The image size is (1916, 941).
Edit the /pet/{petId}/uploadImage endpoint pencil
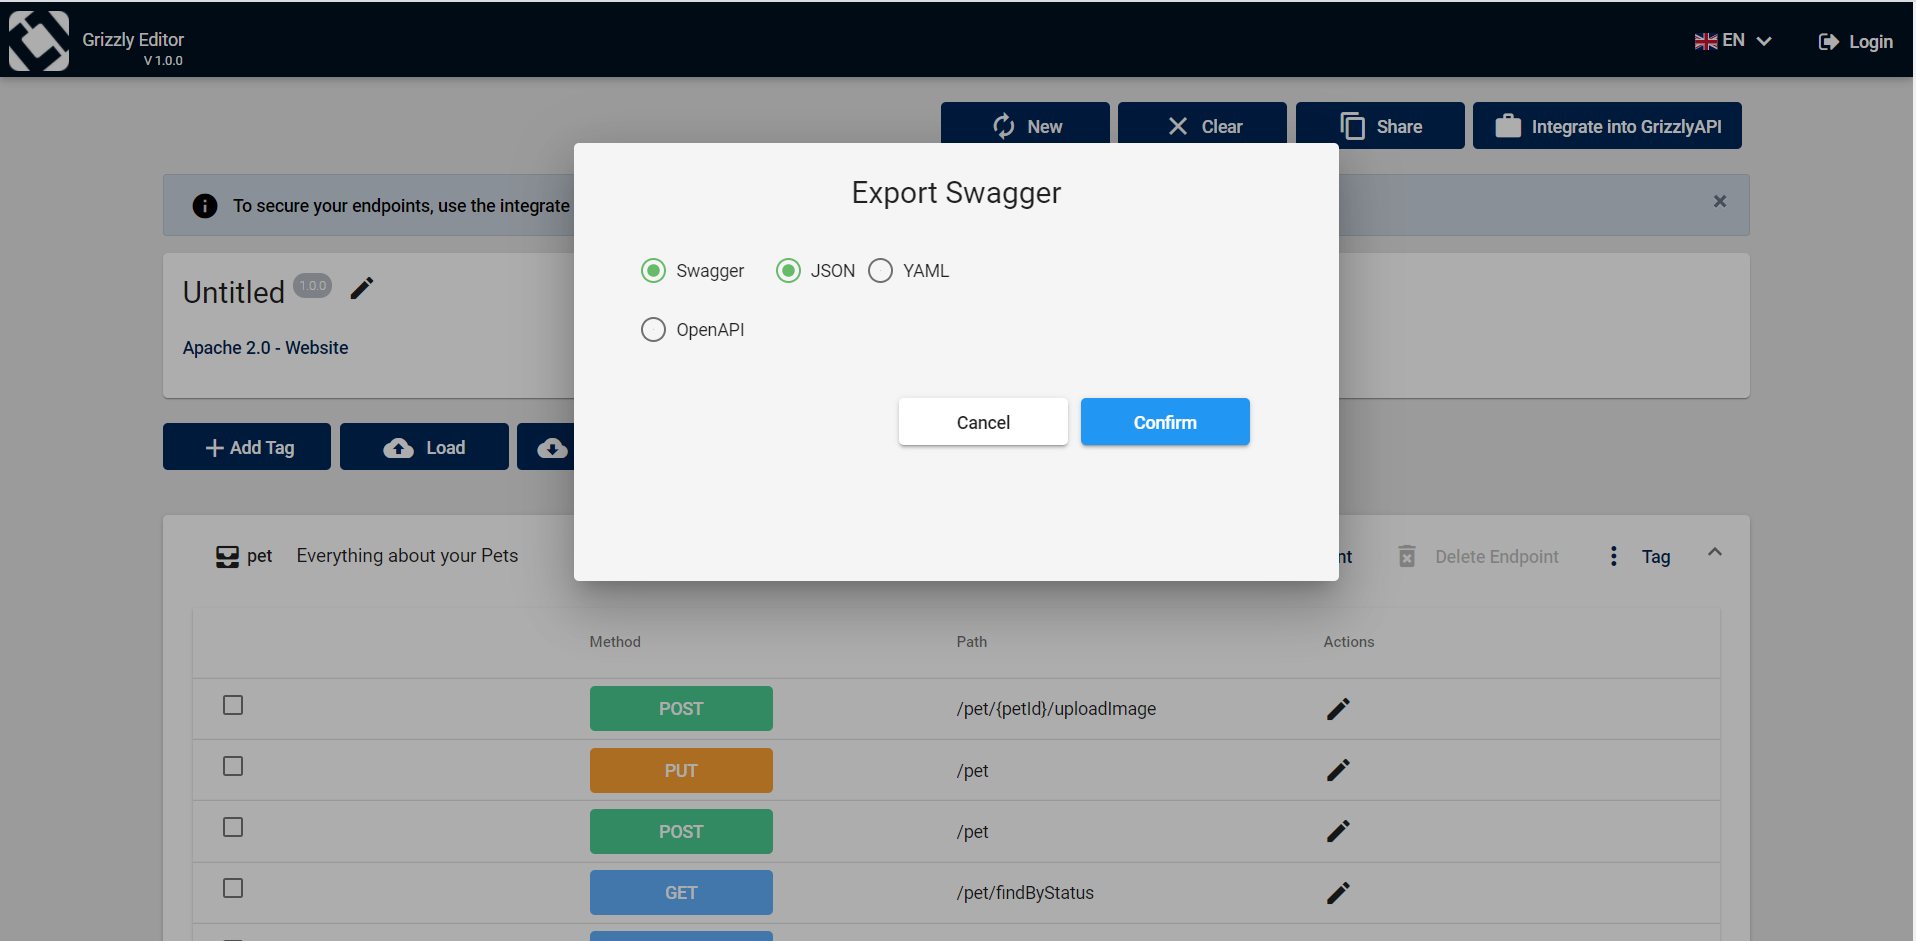point(1338,709)
